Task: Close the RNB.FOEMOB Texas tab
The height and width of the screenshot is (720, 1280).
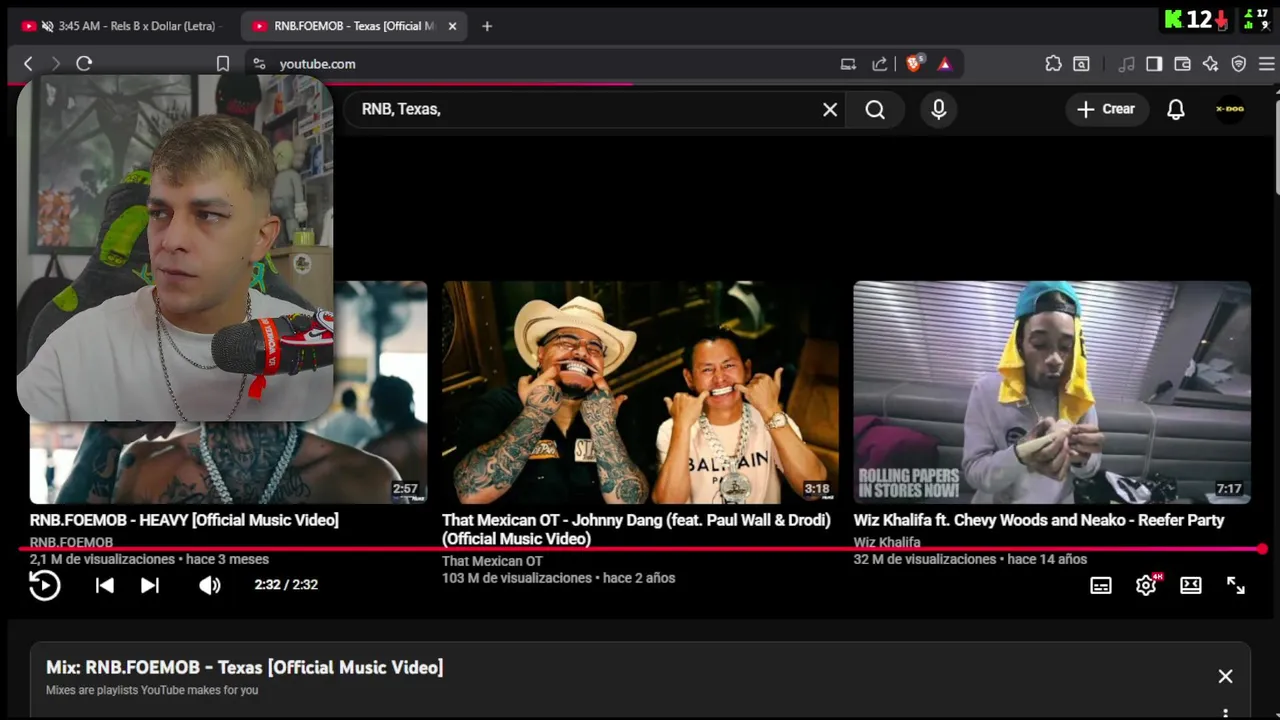Action: pos(452,26)
